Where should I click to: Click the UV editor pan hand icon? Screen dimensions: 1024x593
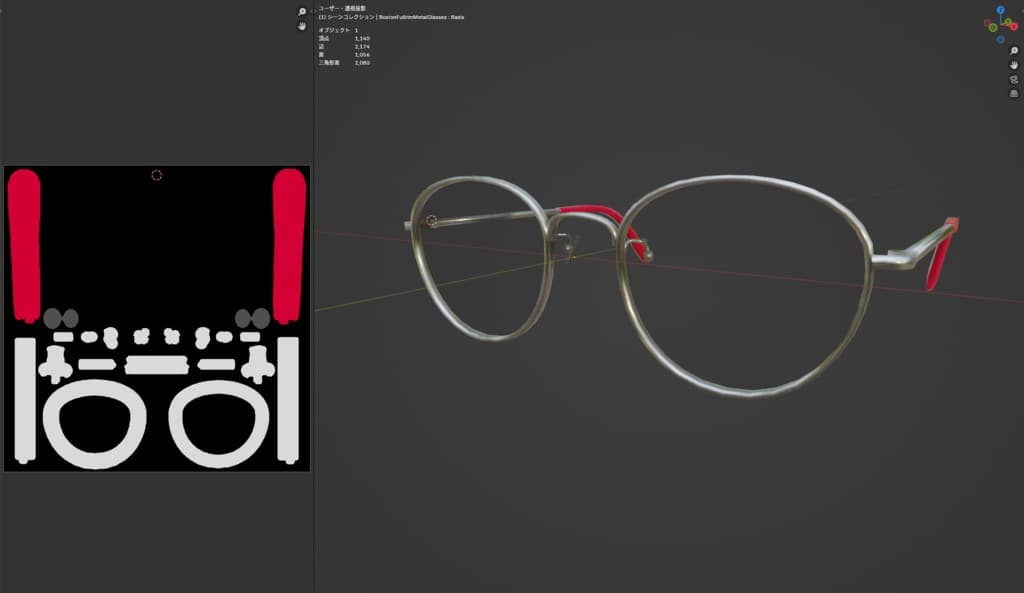point(302,26)
